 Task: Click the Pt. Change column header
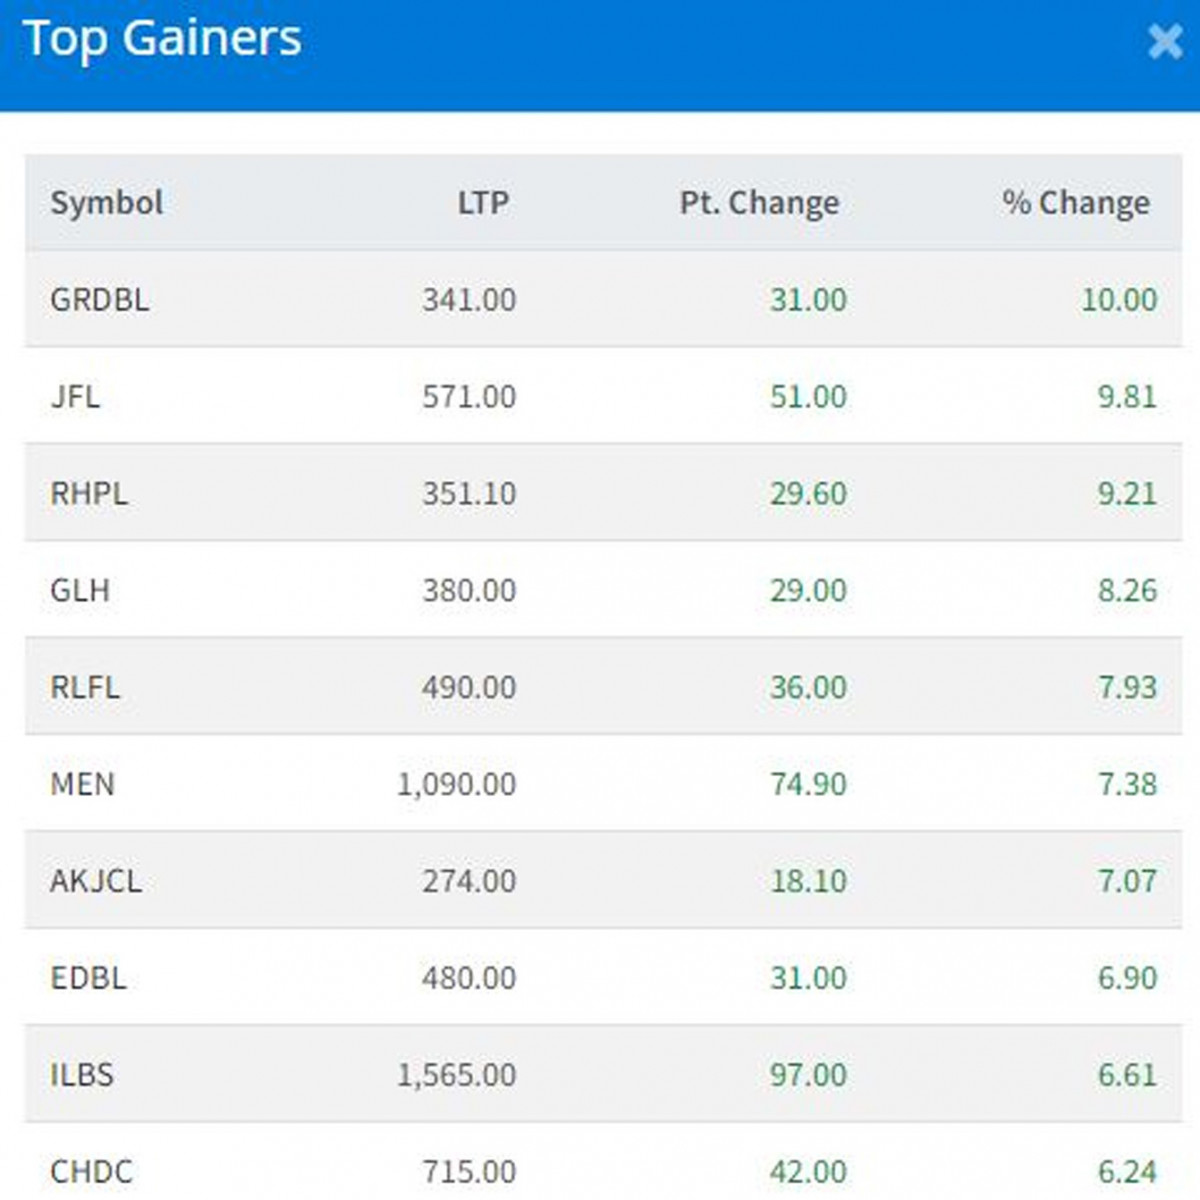[759, 203]
